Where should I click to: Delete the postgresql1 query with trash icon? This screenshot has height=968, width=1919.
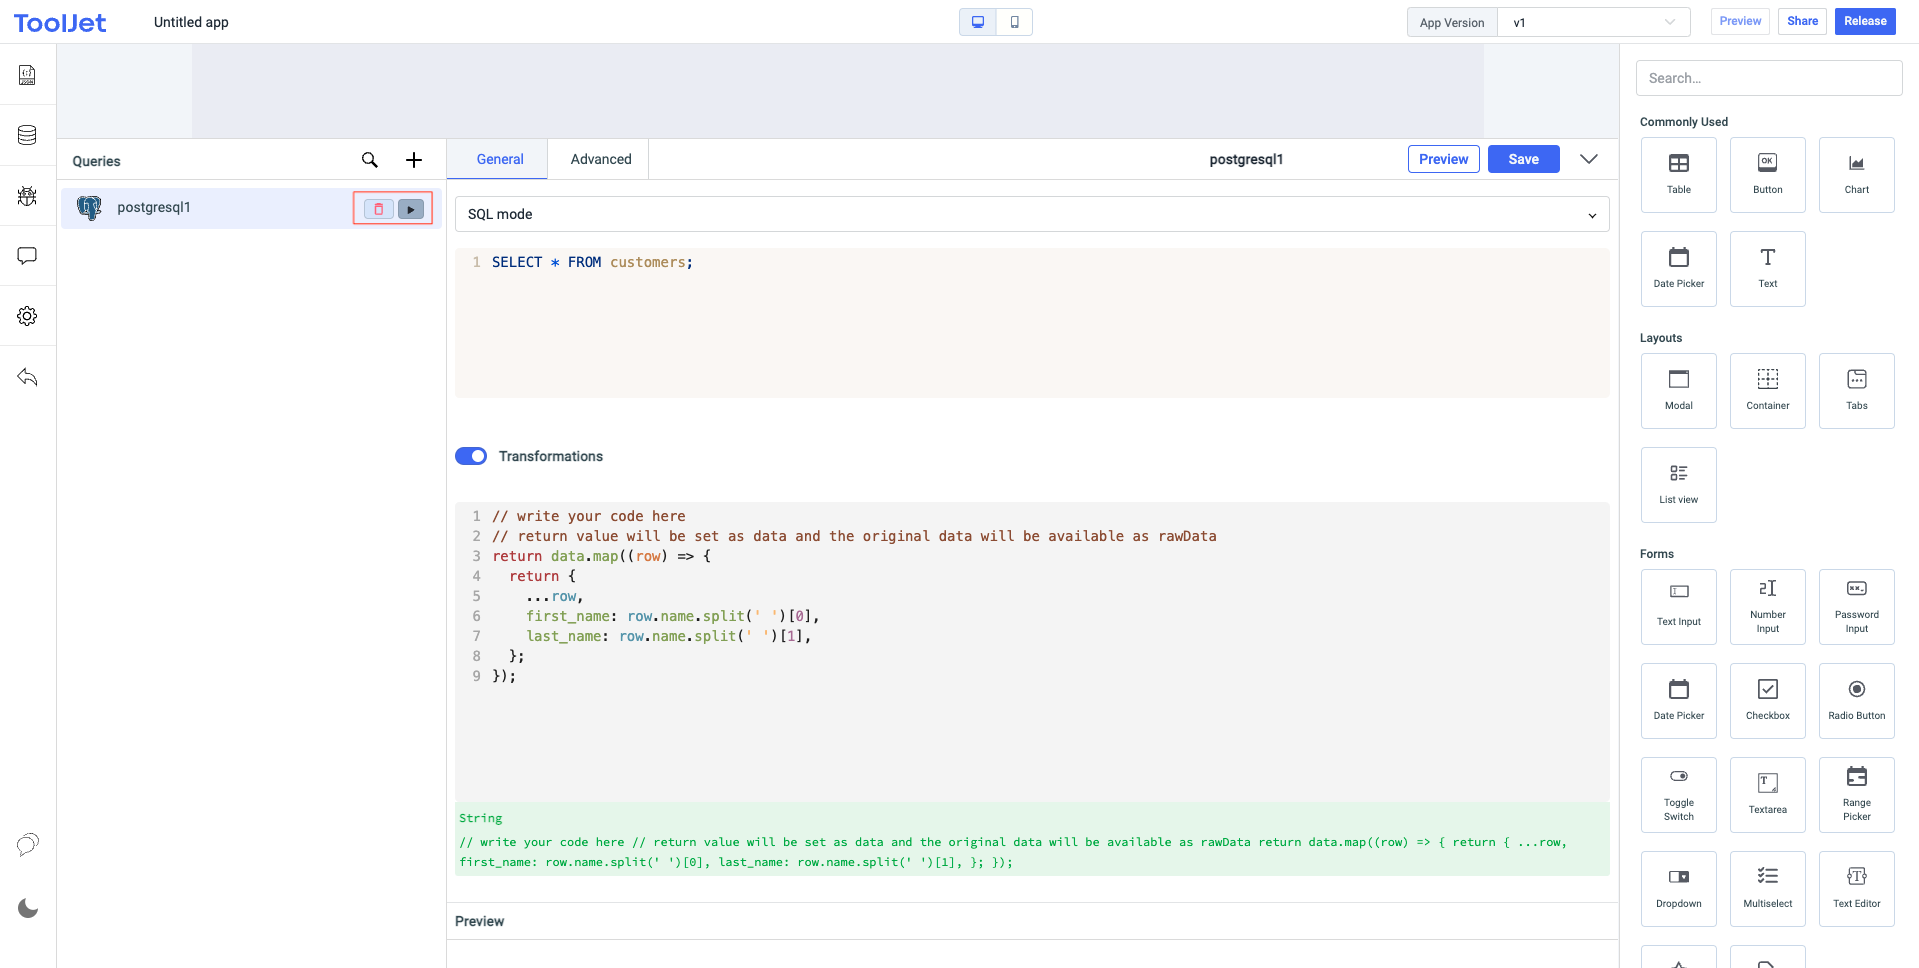(378, 209)
